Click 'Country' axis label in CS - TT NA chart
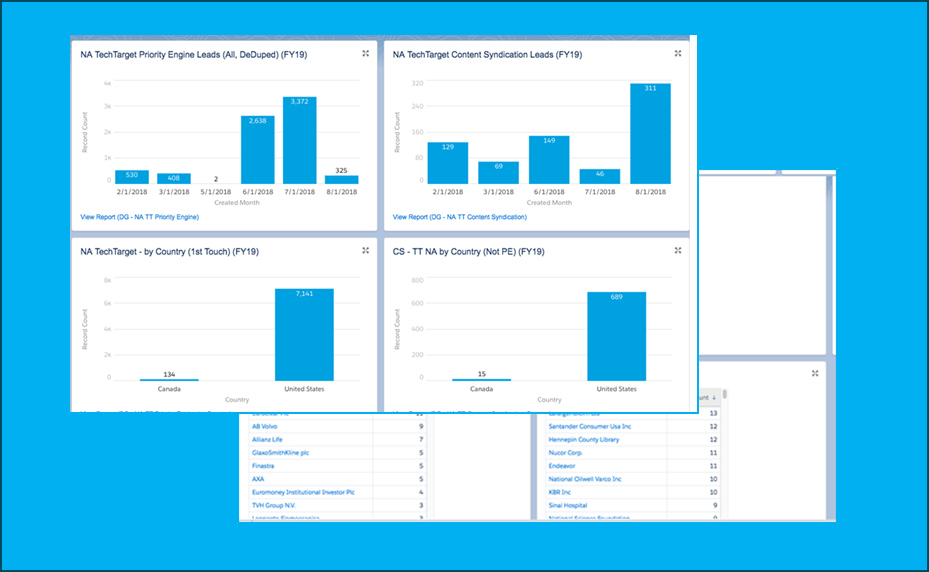 [x=549, y=400]
